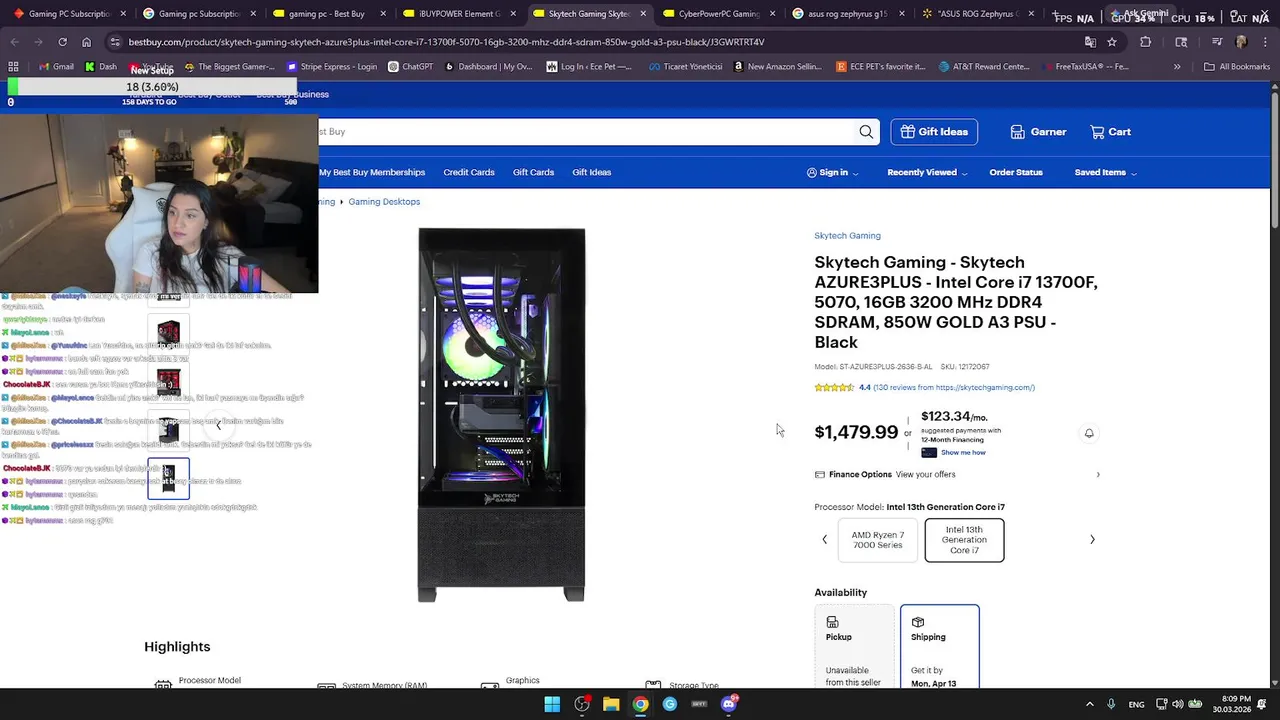
Task: Click the translate page icon in address bar
Action: click(1090, 42)
